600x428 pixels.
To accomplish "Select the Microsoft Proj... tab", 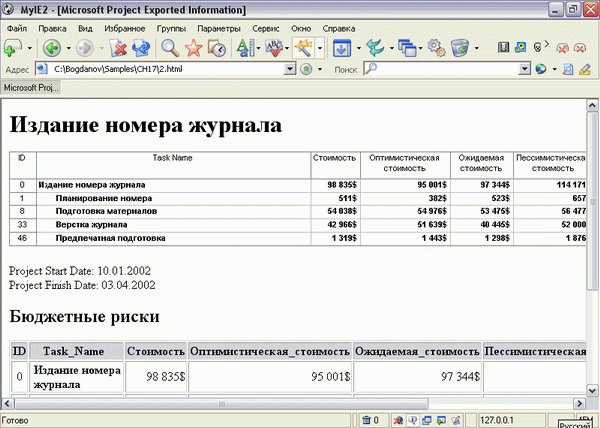I will [x=31, y=88].
